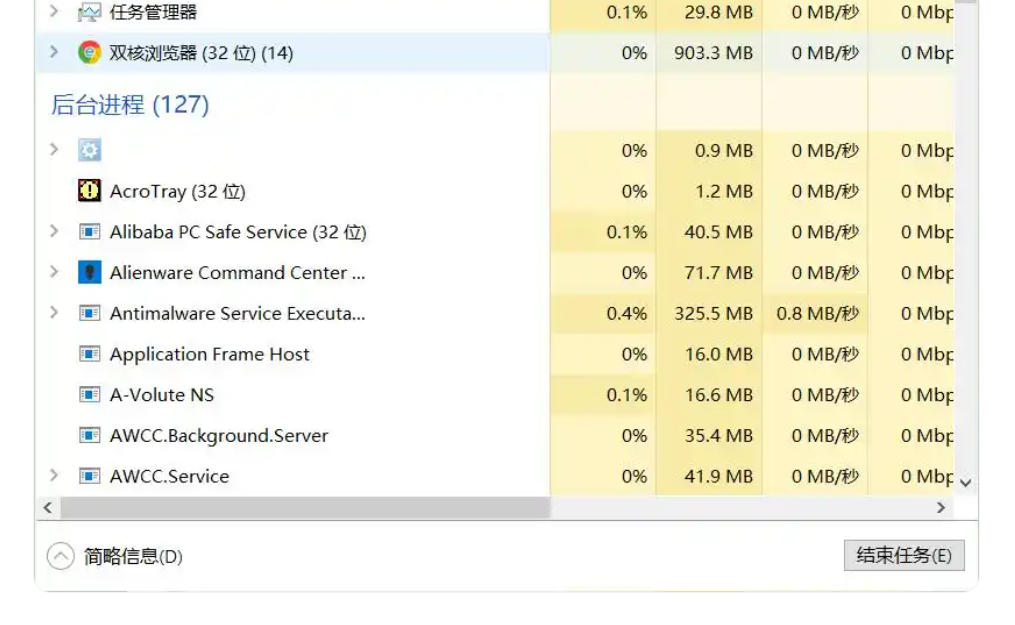Click the A-Volute NS process icon

coord(89,395)
